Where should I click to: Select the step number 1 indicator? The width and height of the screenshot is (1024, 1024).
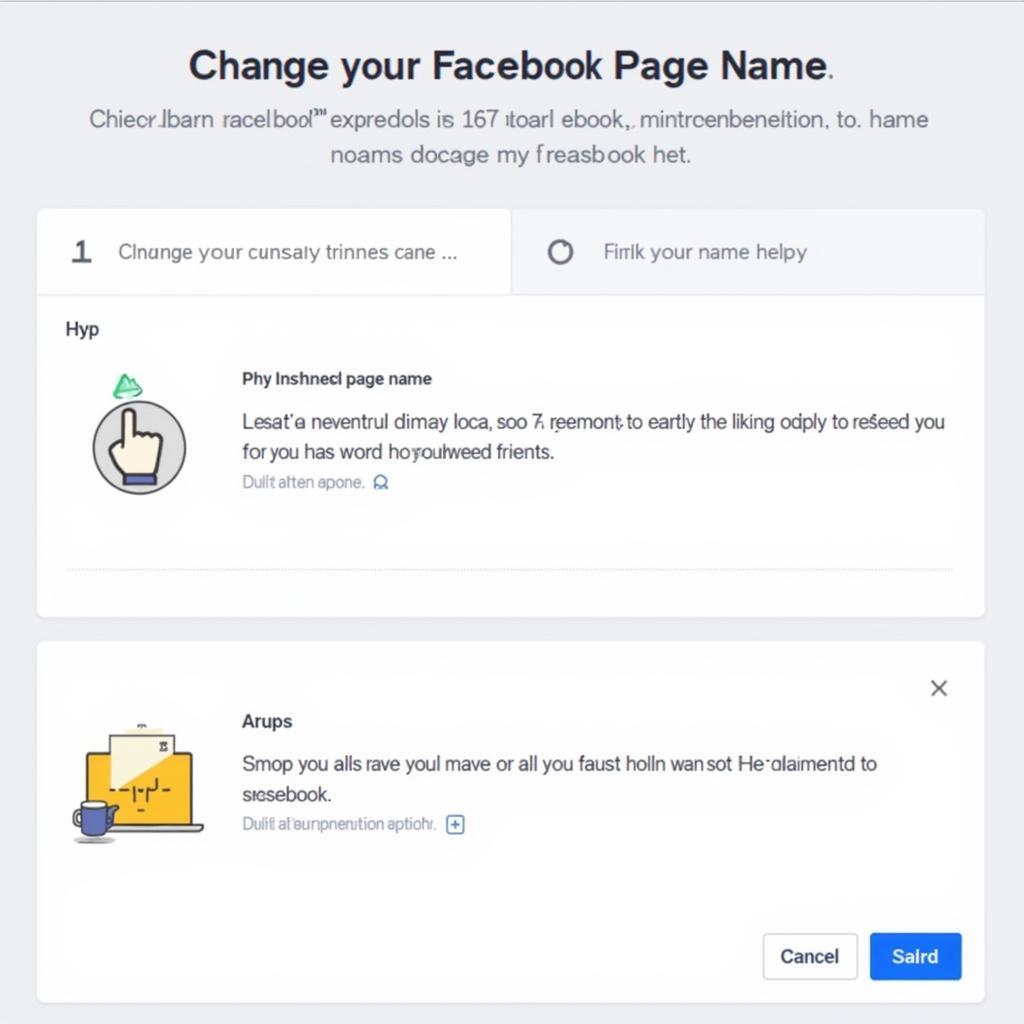(81, 252)
